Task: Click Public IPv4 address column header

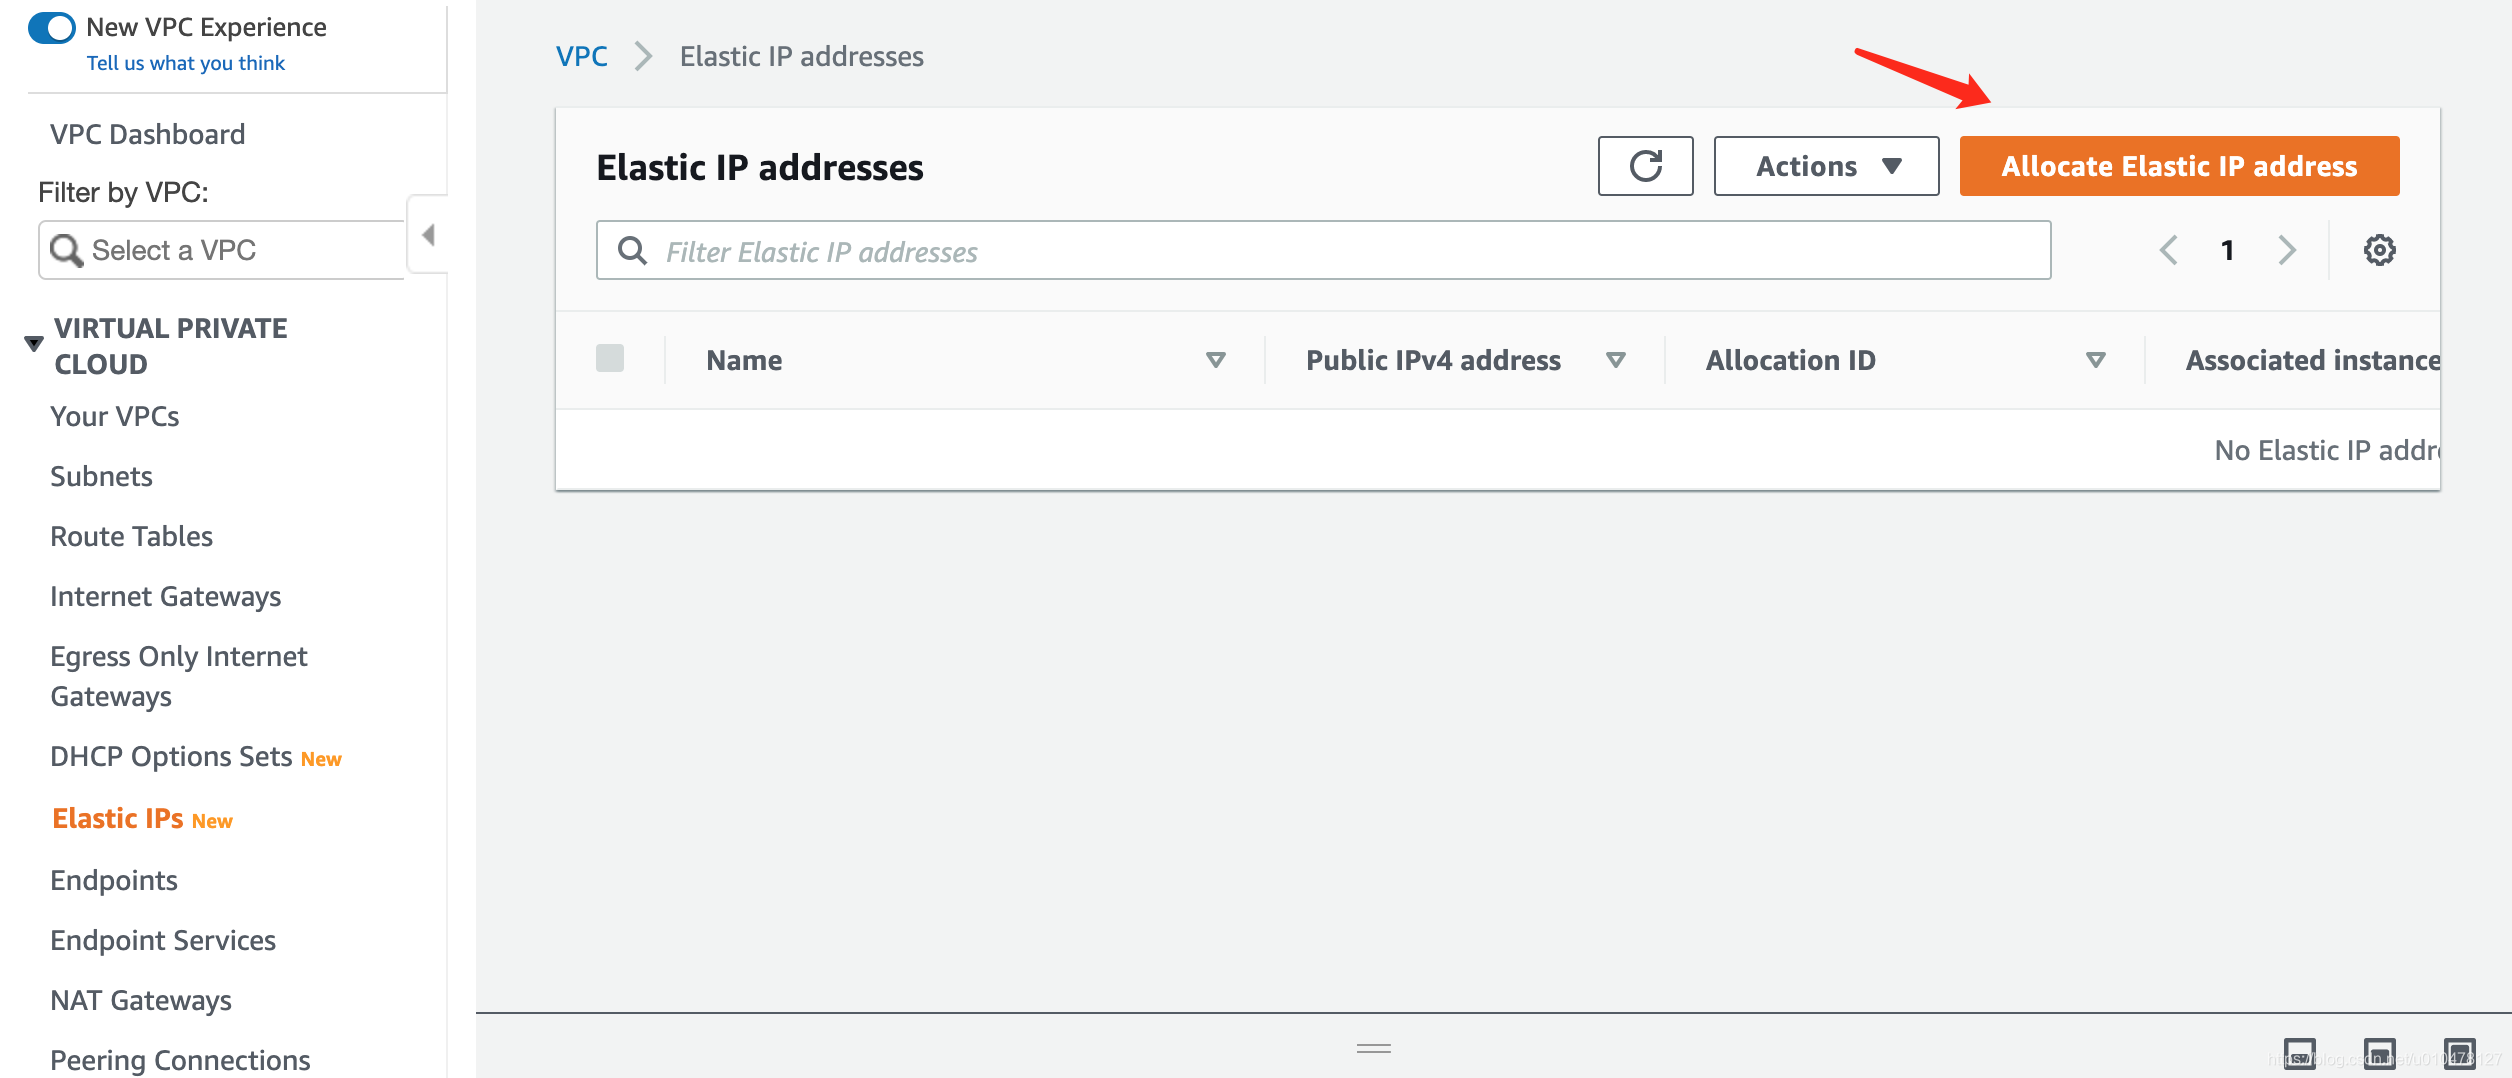Action: pyautogui.click(x=1433, y=360)
